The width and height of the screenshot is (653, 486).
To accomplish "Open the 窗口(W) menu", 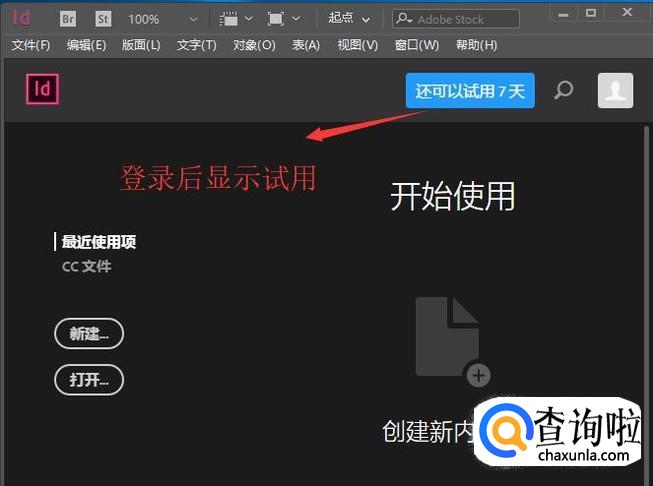I will pos(417,45).
